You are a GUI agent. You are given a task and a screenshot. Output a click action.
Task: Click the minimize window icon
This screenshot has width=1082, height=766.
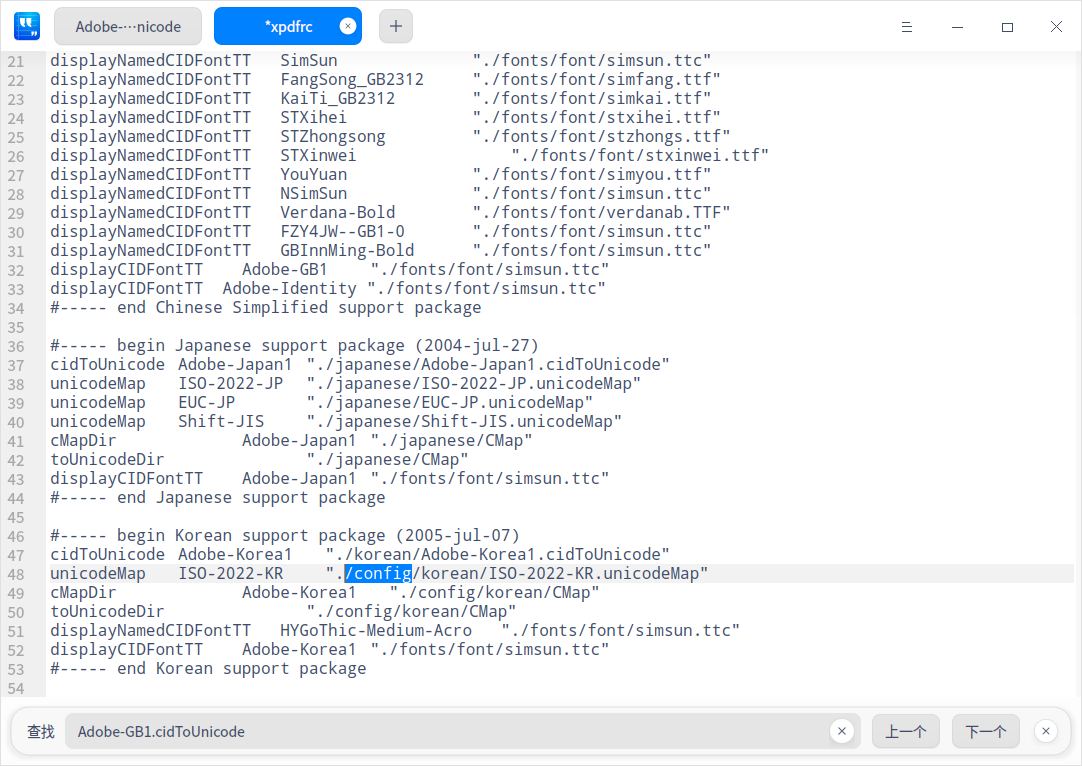click(x=957, y=27)
